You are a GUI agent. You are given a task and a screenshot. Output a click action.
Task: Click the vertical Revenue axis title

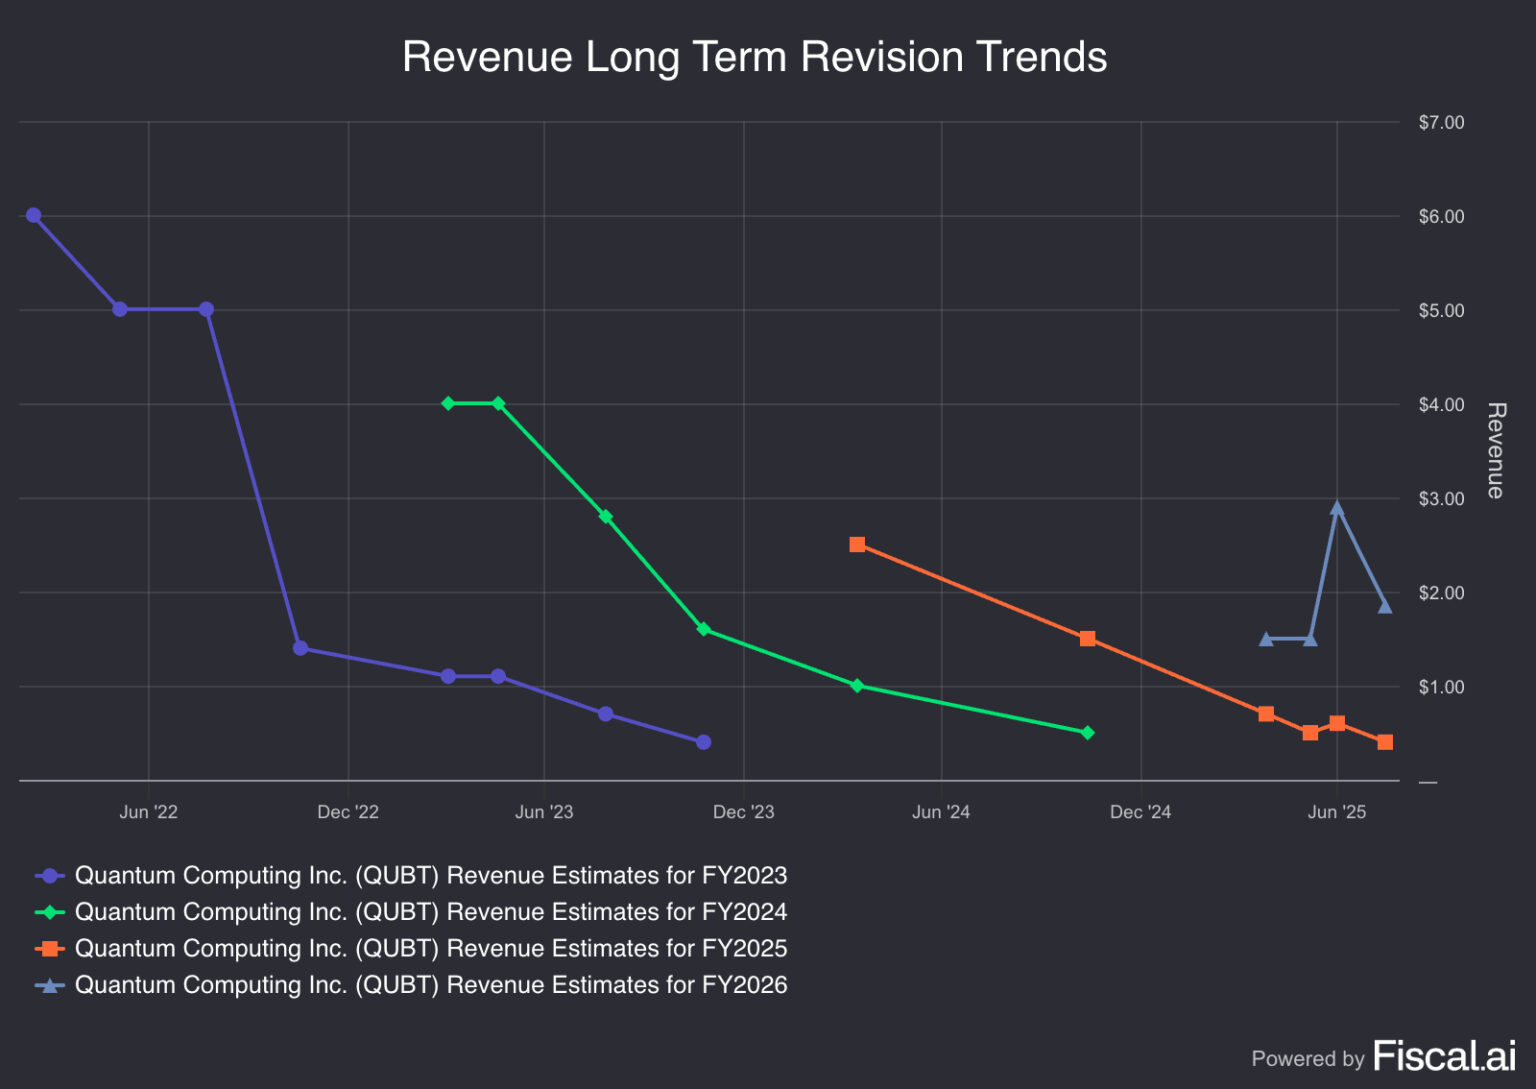[x=1495, y=450]
